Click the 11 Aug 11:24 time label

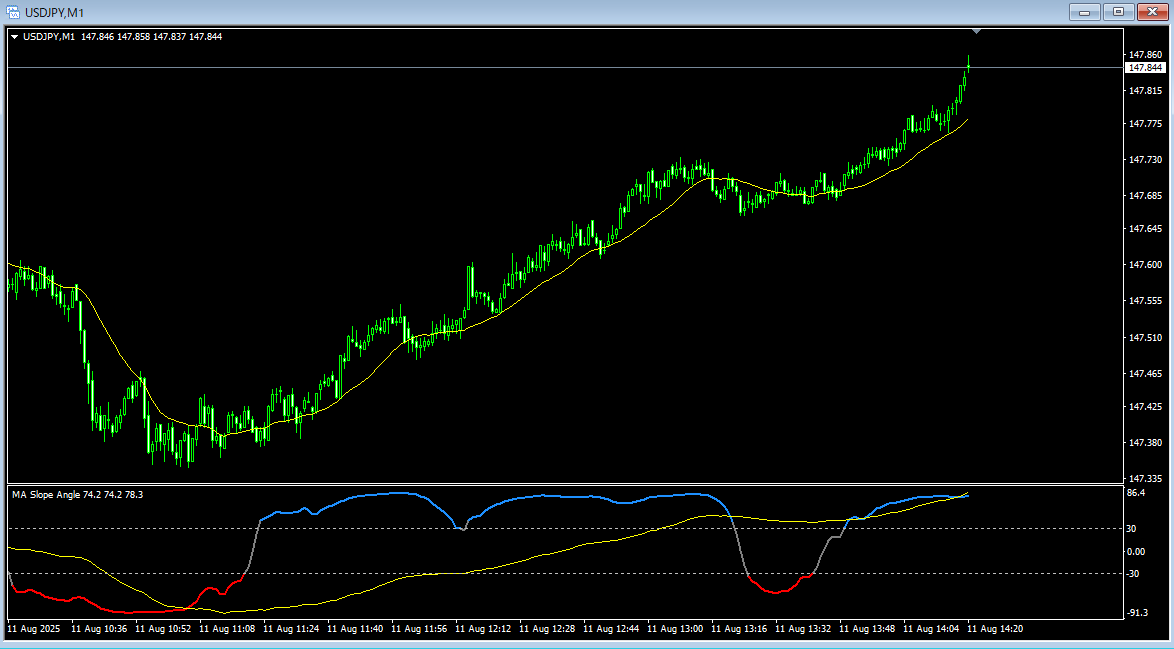(x=291, y=630)
